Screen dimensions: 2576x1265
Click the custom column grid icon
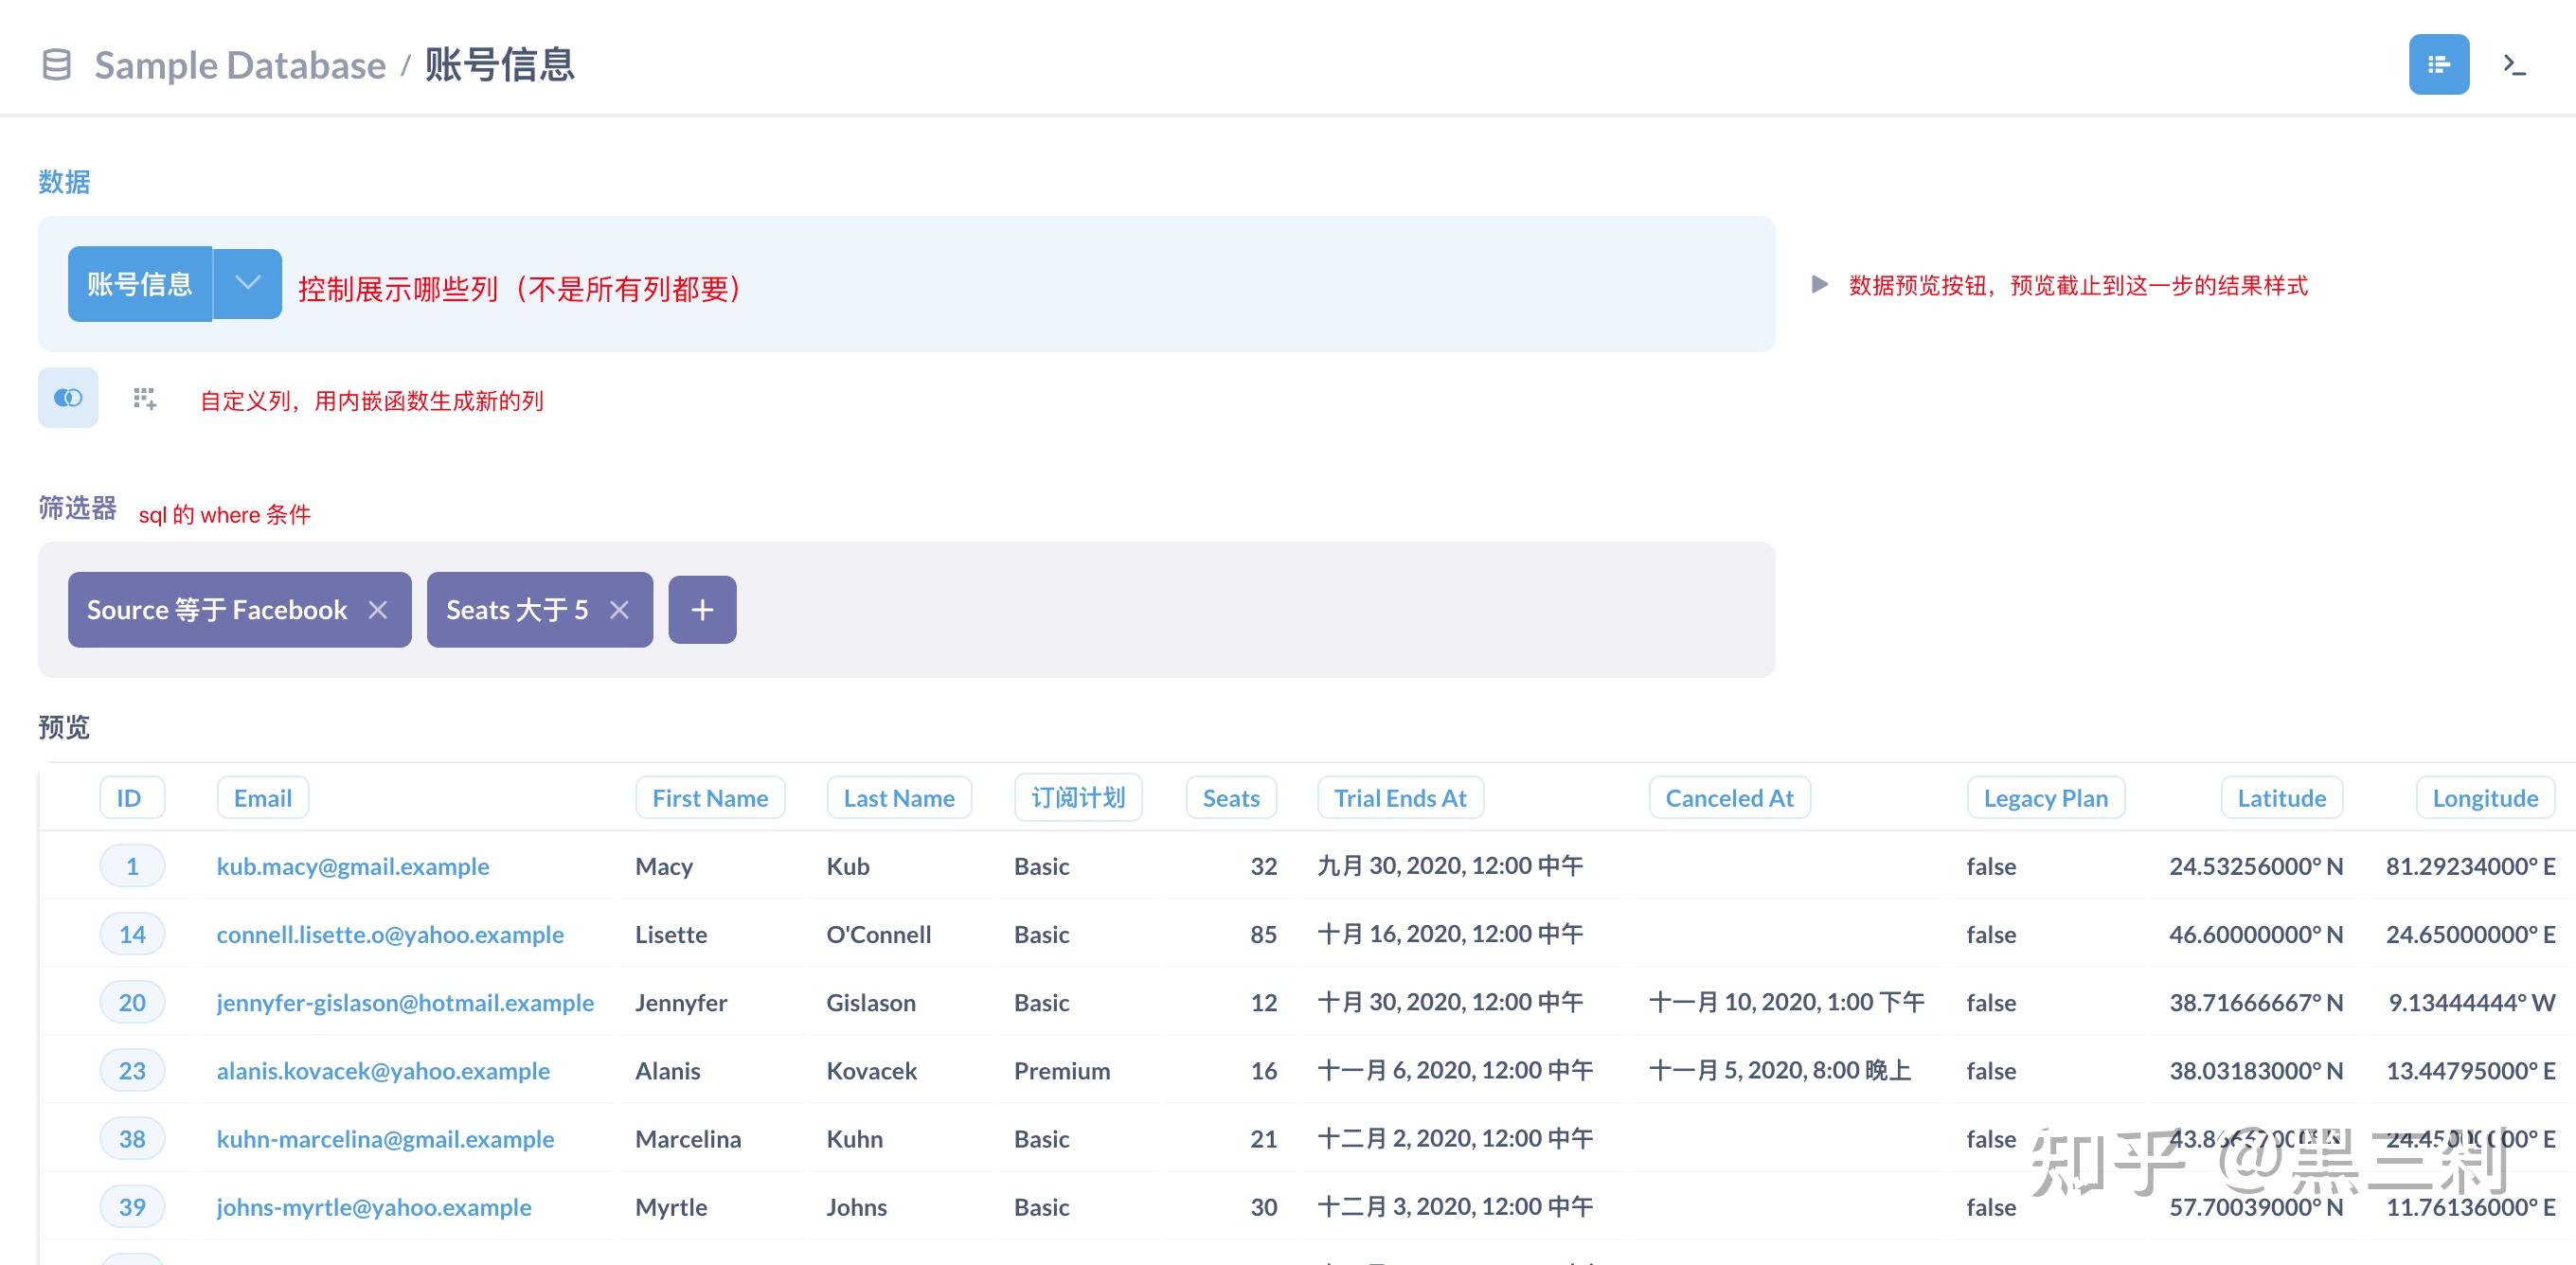click(x=145, y=399)
